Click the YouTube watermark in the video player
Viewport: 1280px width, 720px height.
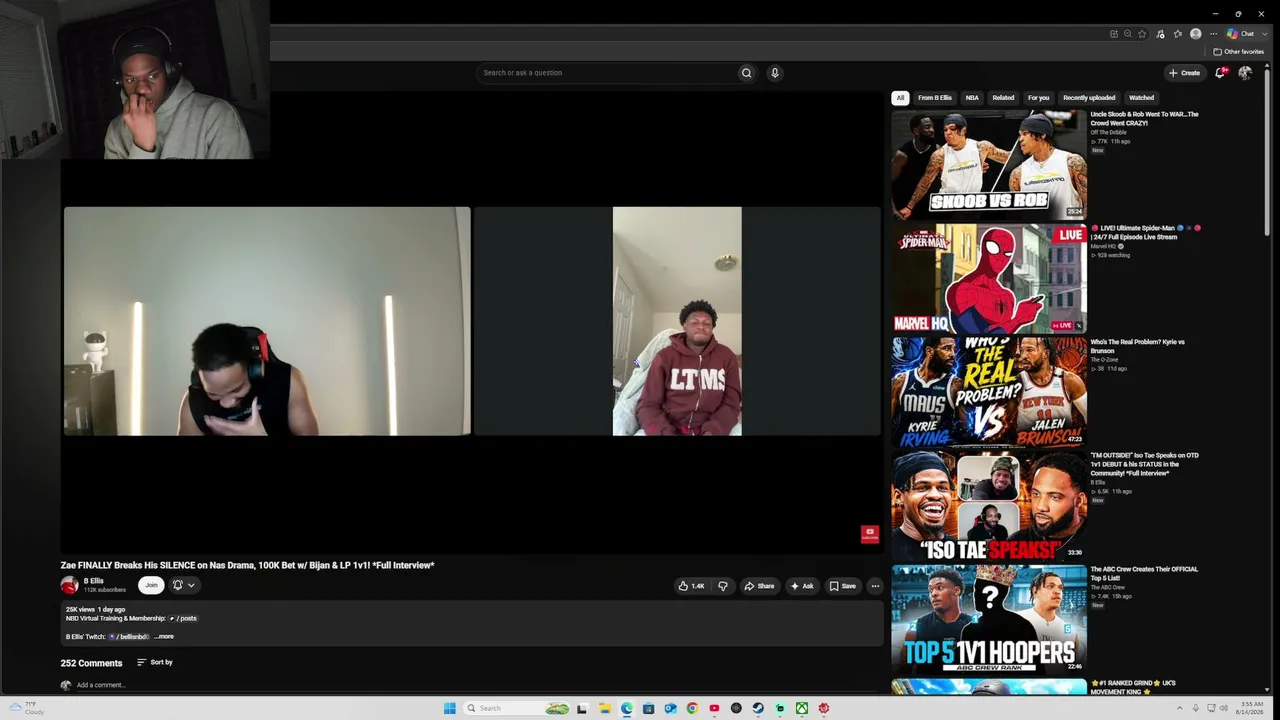pos(869,534)
